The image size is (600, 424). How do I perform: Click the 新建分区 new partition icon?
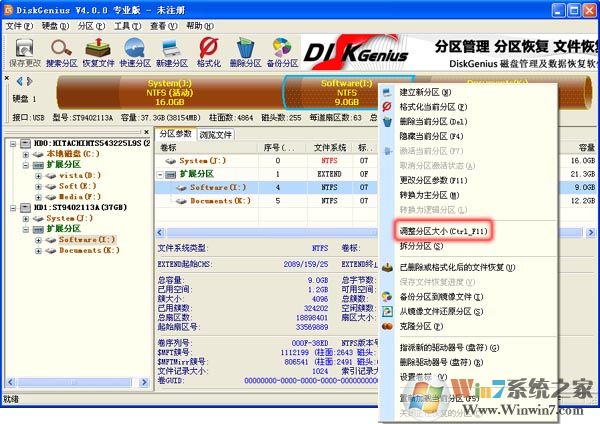(172, 50)
